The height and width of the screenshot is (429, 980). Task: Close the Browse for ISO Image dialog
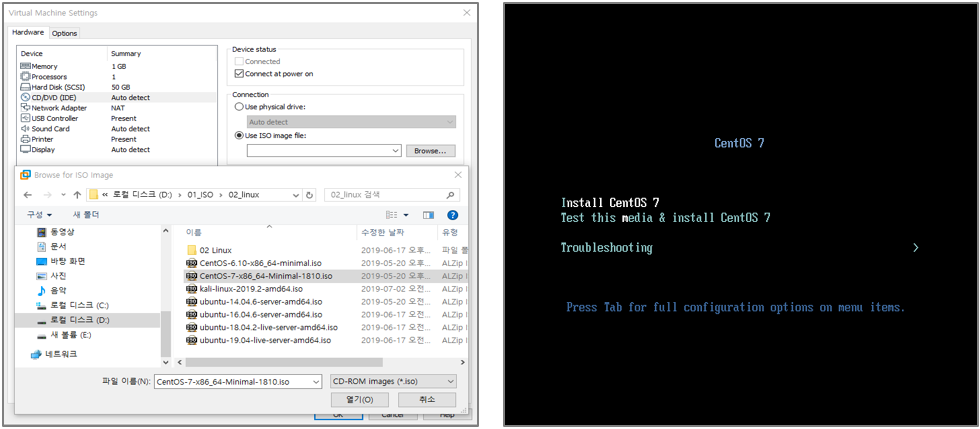tap(459, 175)
